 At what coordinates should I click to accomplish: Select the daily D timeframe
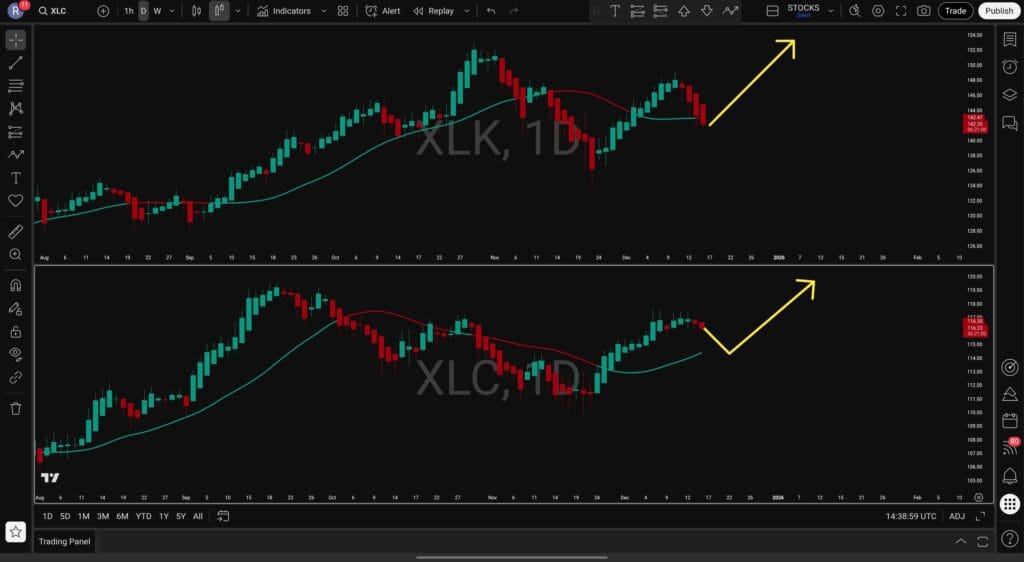point(144,11)
